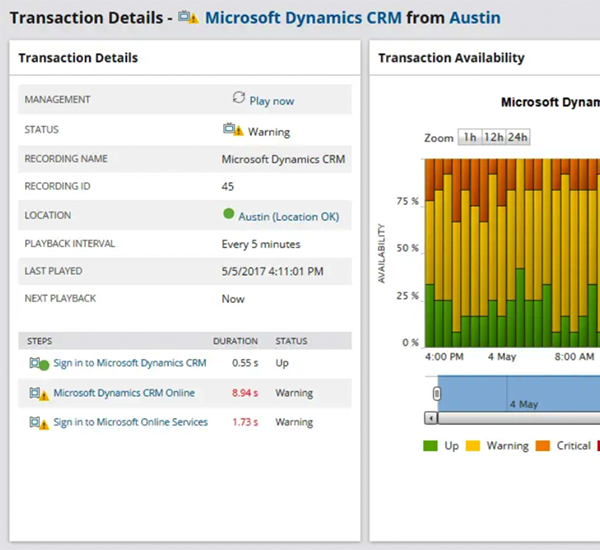This screenshot has height=550, width=600.
Task: Open Microsoft Dynamics CRM link in page title
Action: tap(303, 18)
